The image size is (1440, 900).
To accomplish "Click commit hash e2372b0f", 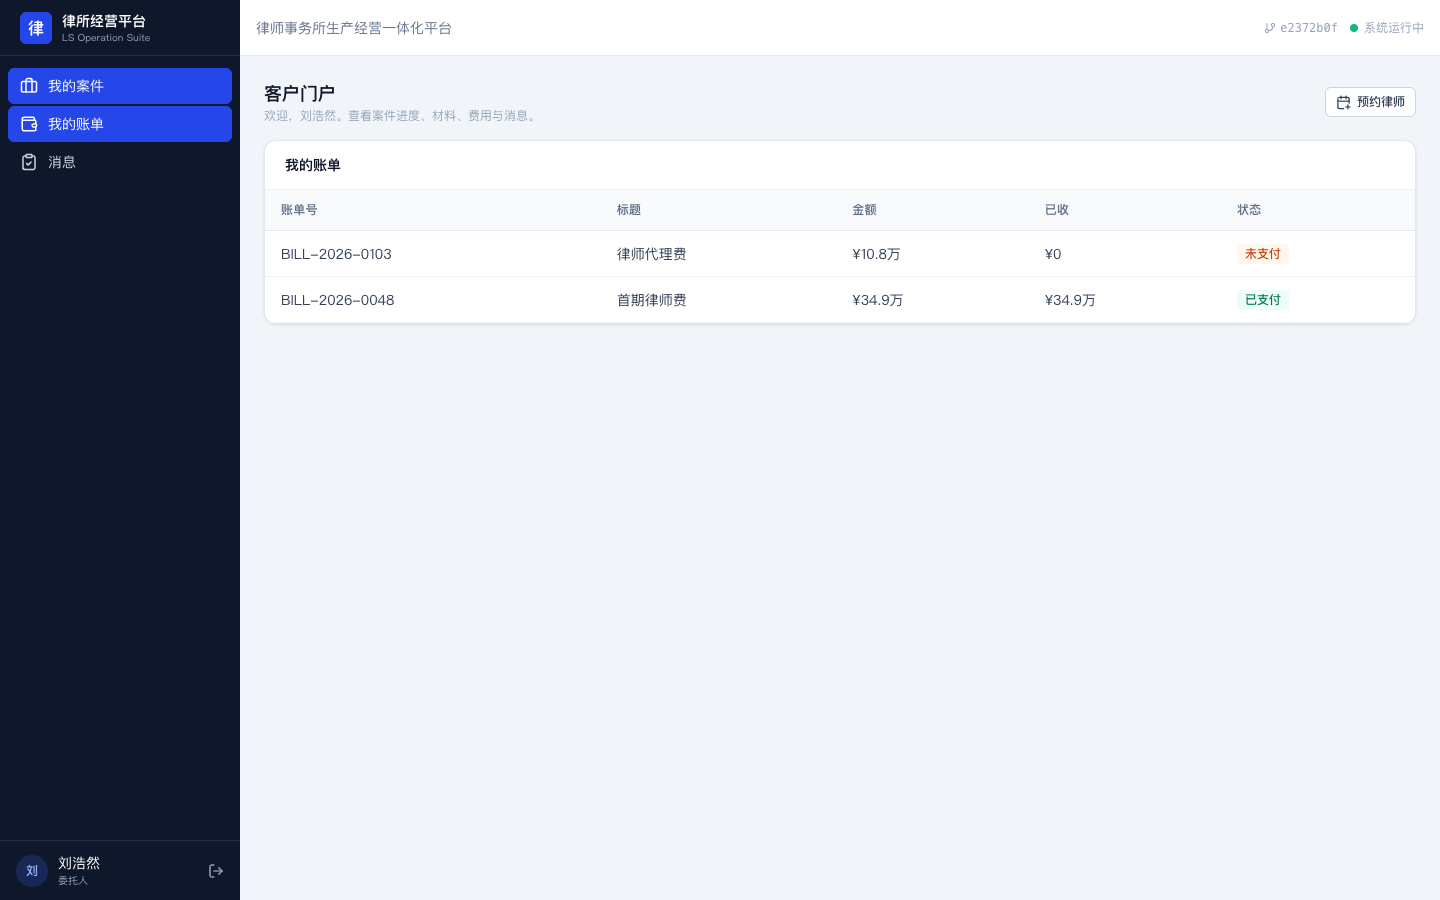I will point(1309,28).
